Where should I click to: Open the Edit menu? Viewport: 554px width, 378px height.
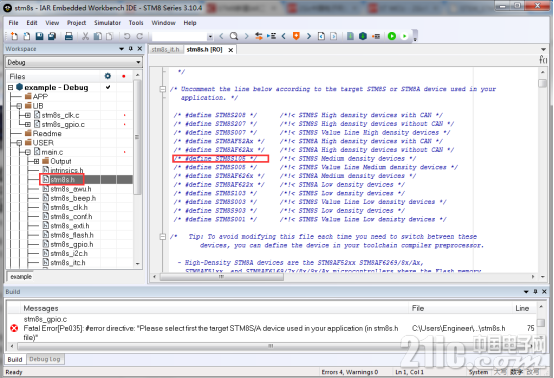pos(32,23)
